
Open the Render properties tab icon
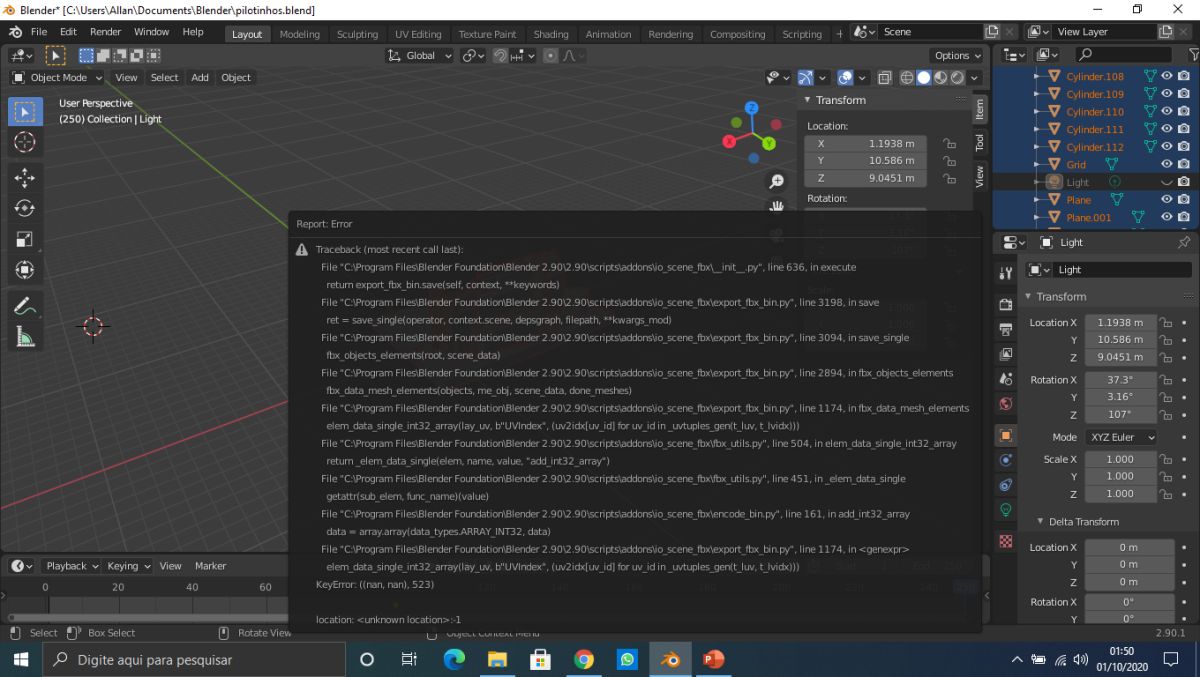[1006, 304]
